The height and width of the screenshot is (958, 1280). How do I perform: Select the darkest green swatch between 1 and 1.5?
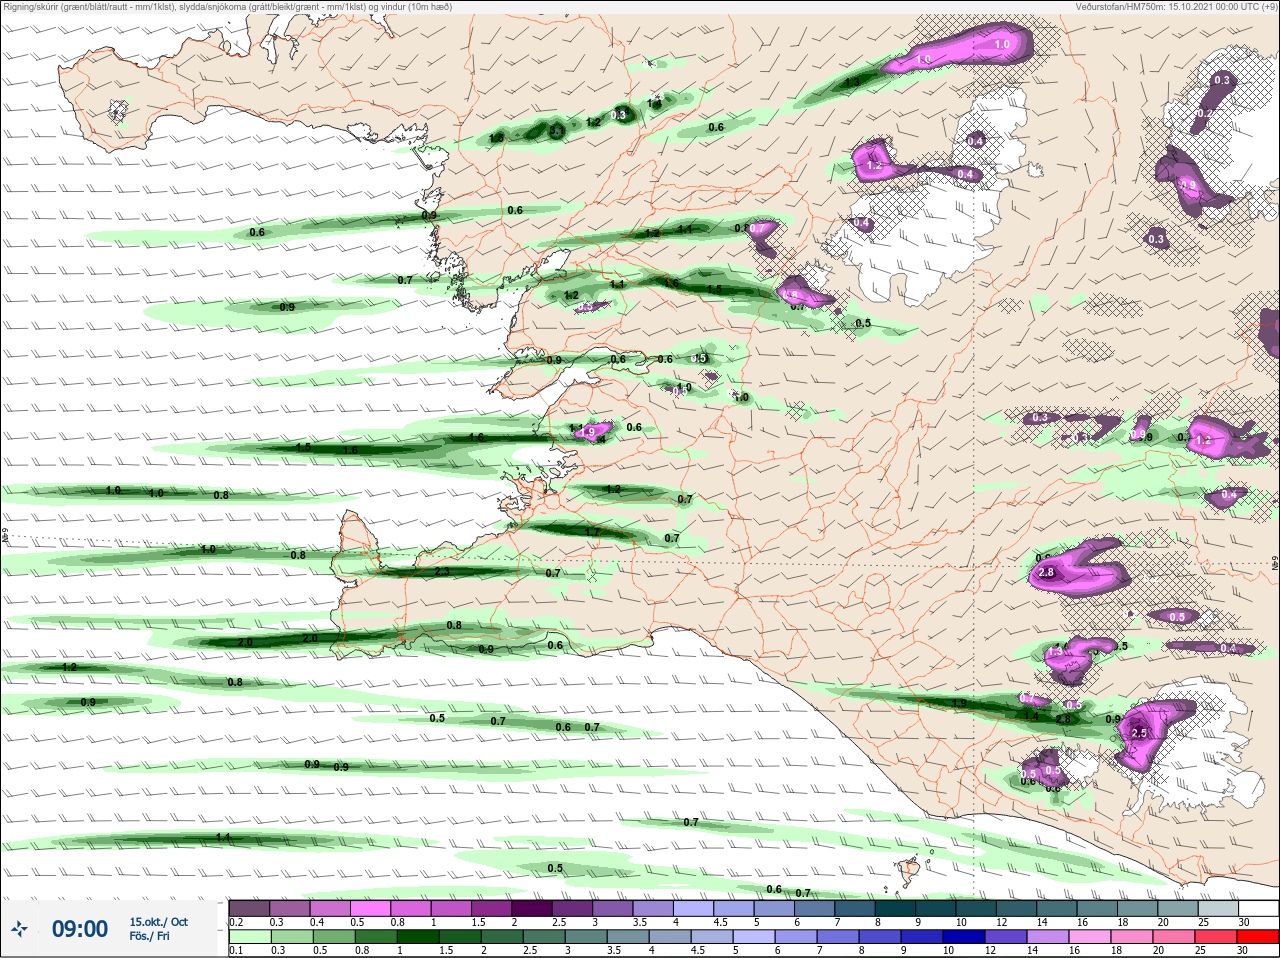[x=416, y=936]
